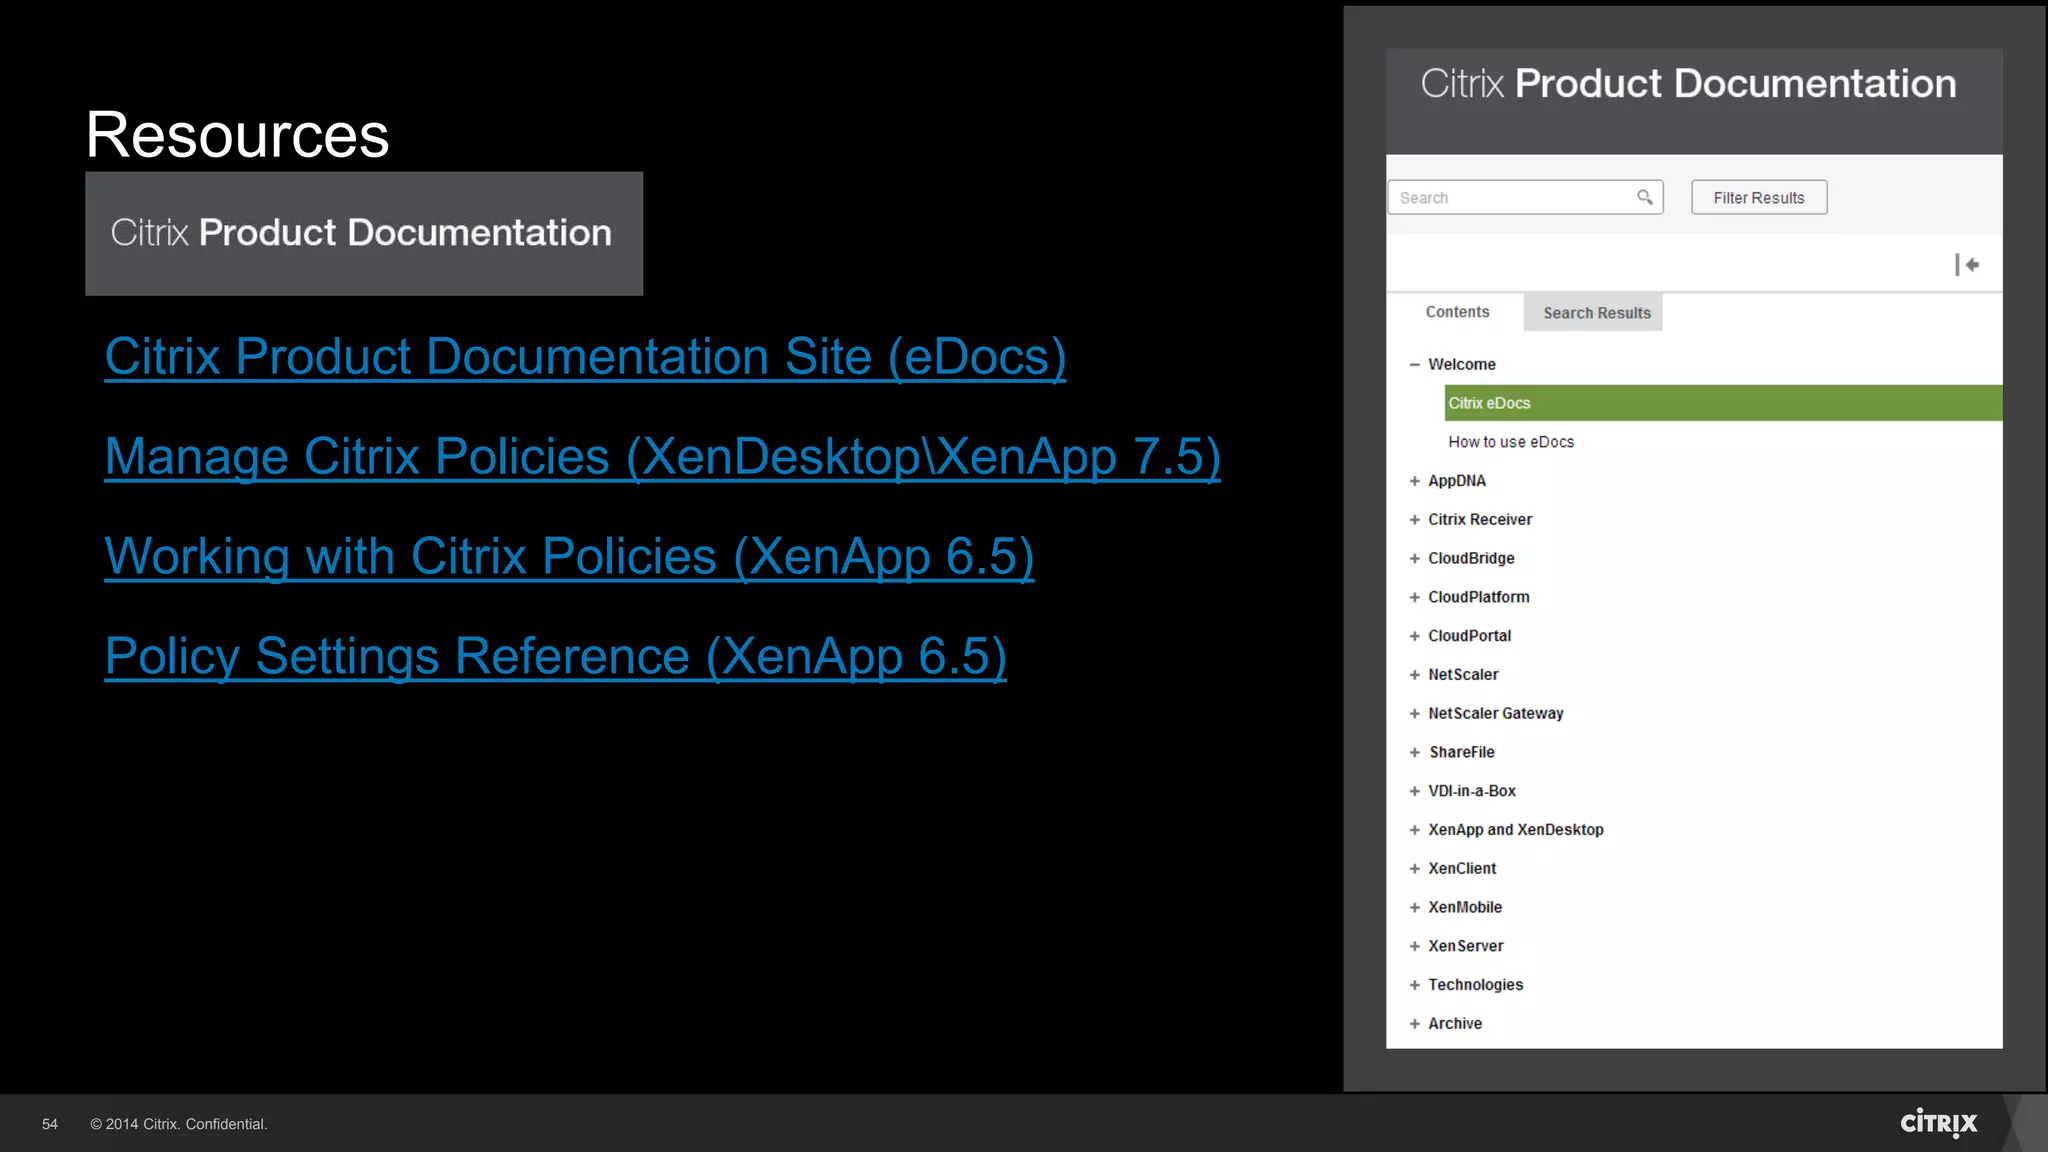Expand the Archive node

pyautogui.click(x=1414, y=1024)
